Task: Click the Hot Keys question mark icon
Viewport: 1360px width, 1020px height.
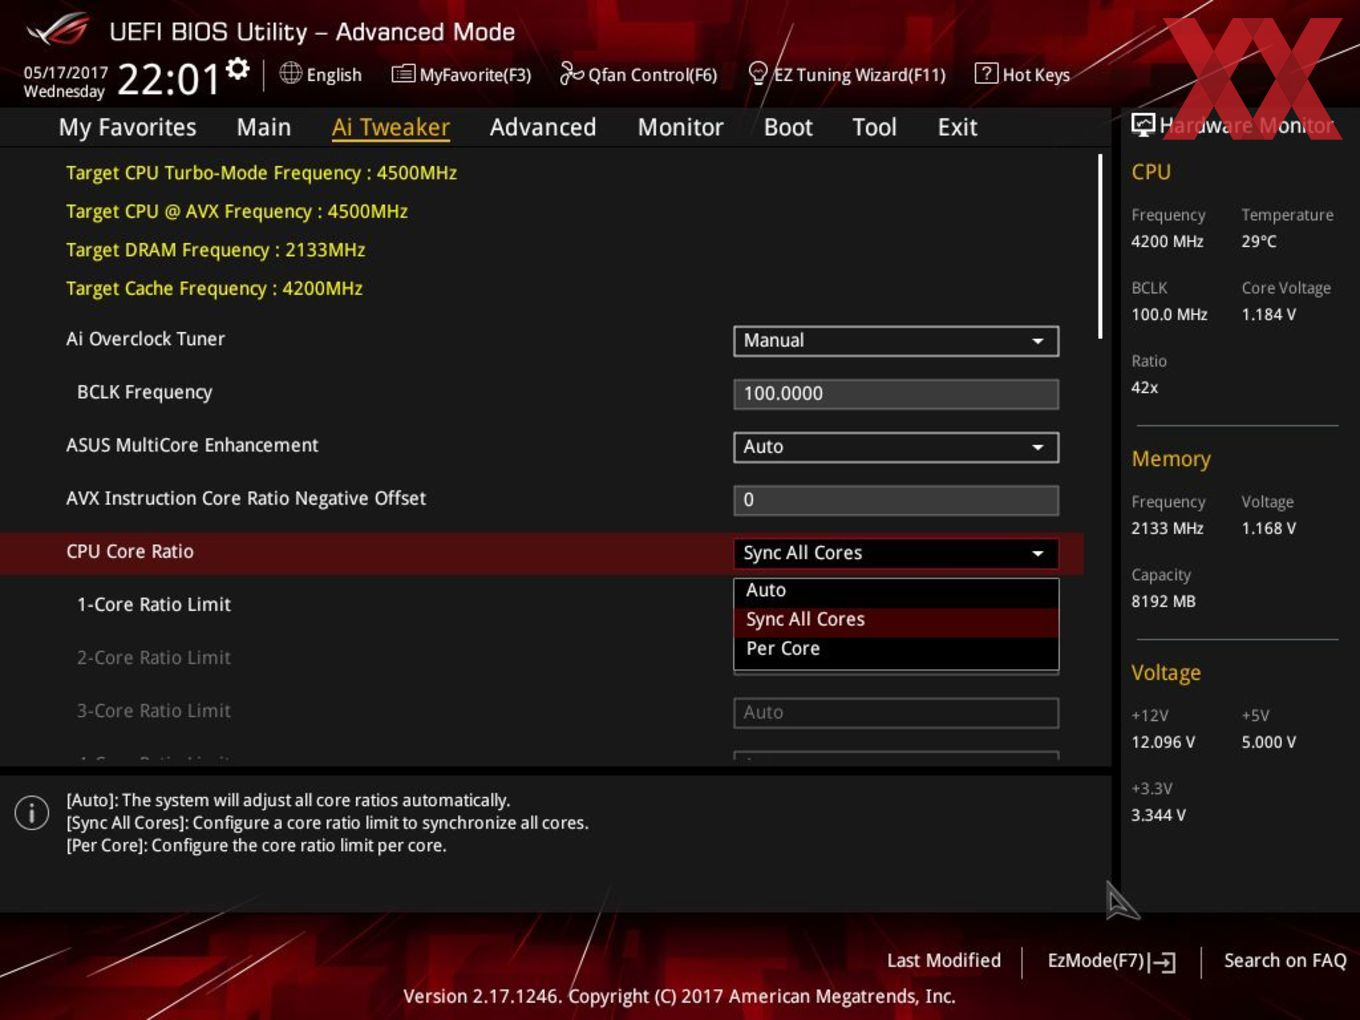Action: coord(986,73)
